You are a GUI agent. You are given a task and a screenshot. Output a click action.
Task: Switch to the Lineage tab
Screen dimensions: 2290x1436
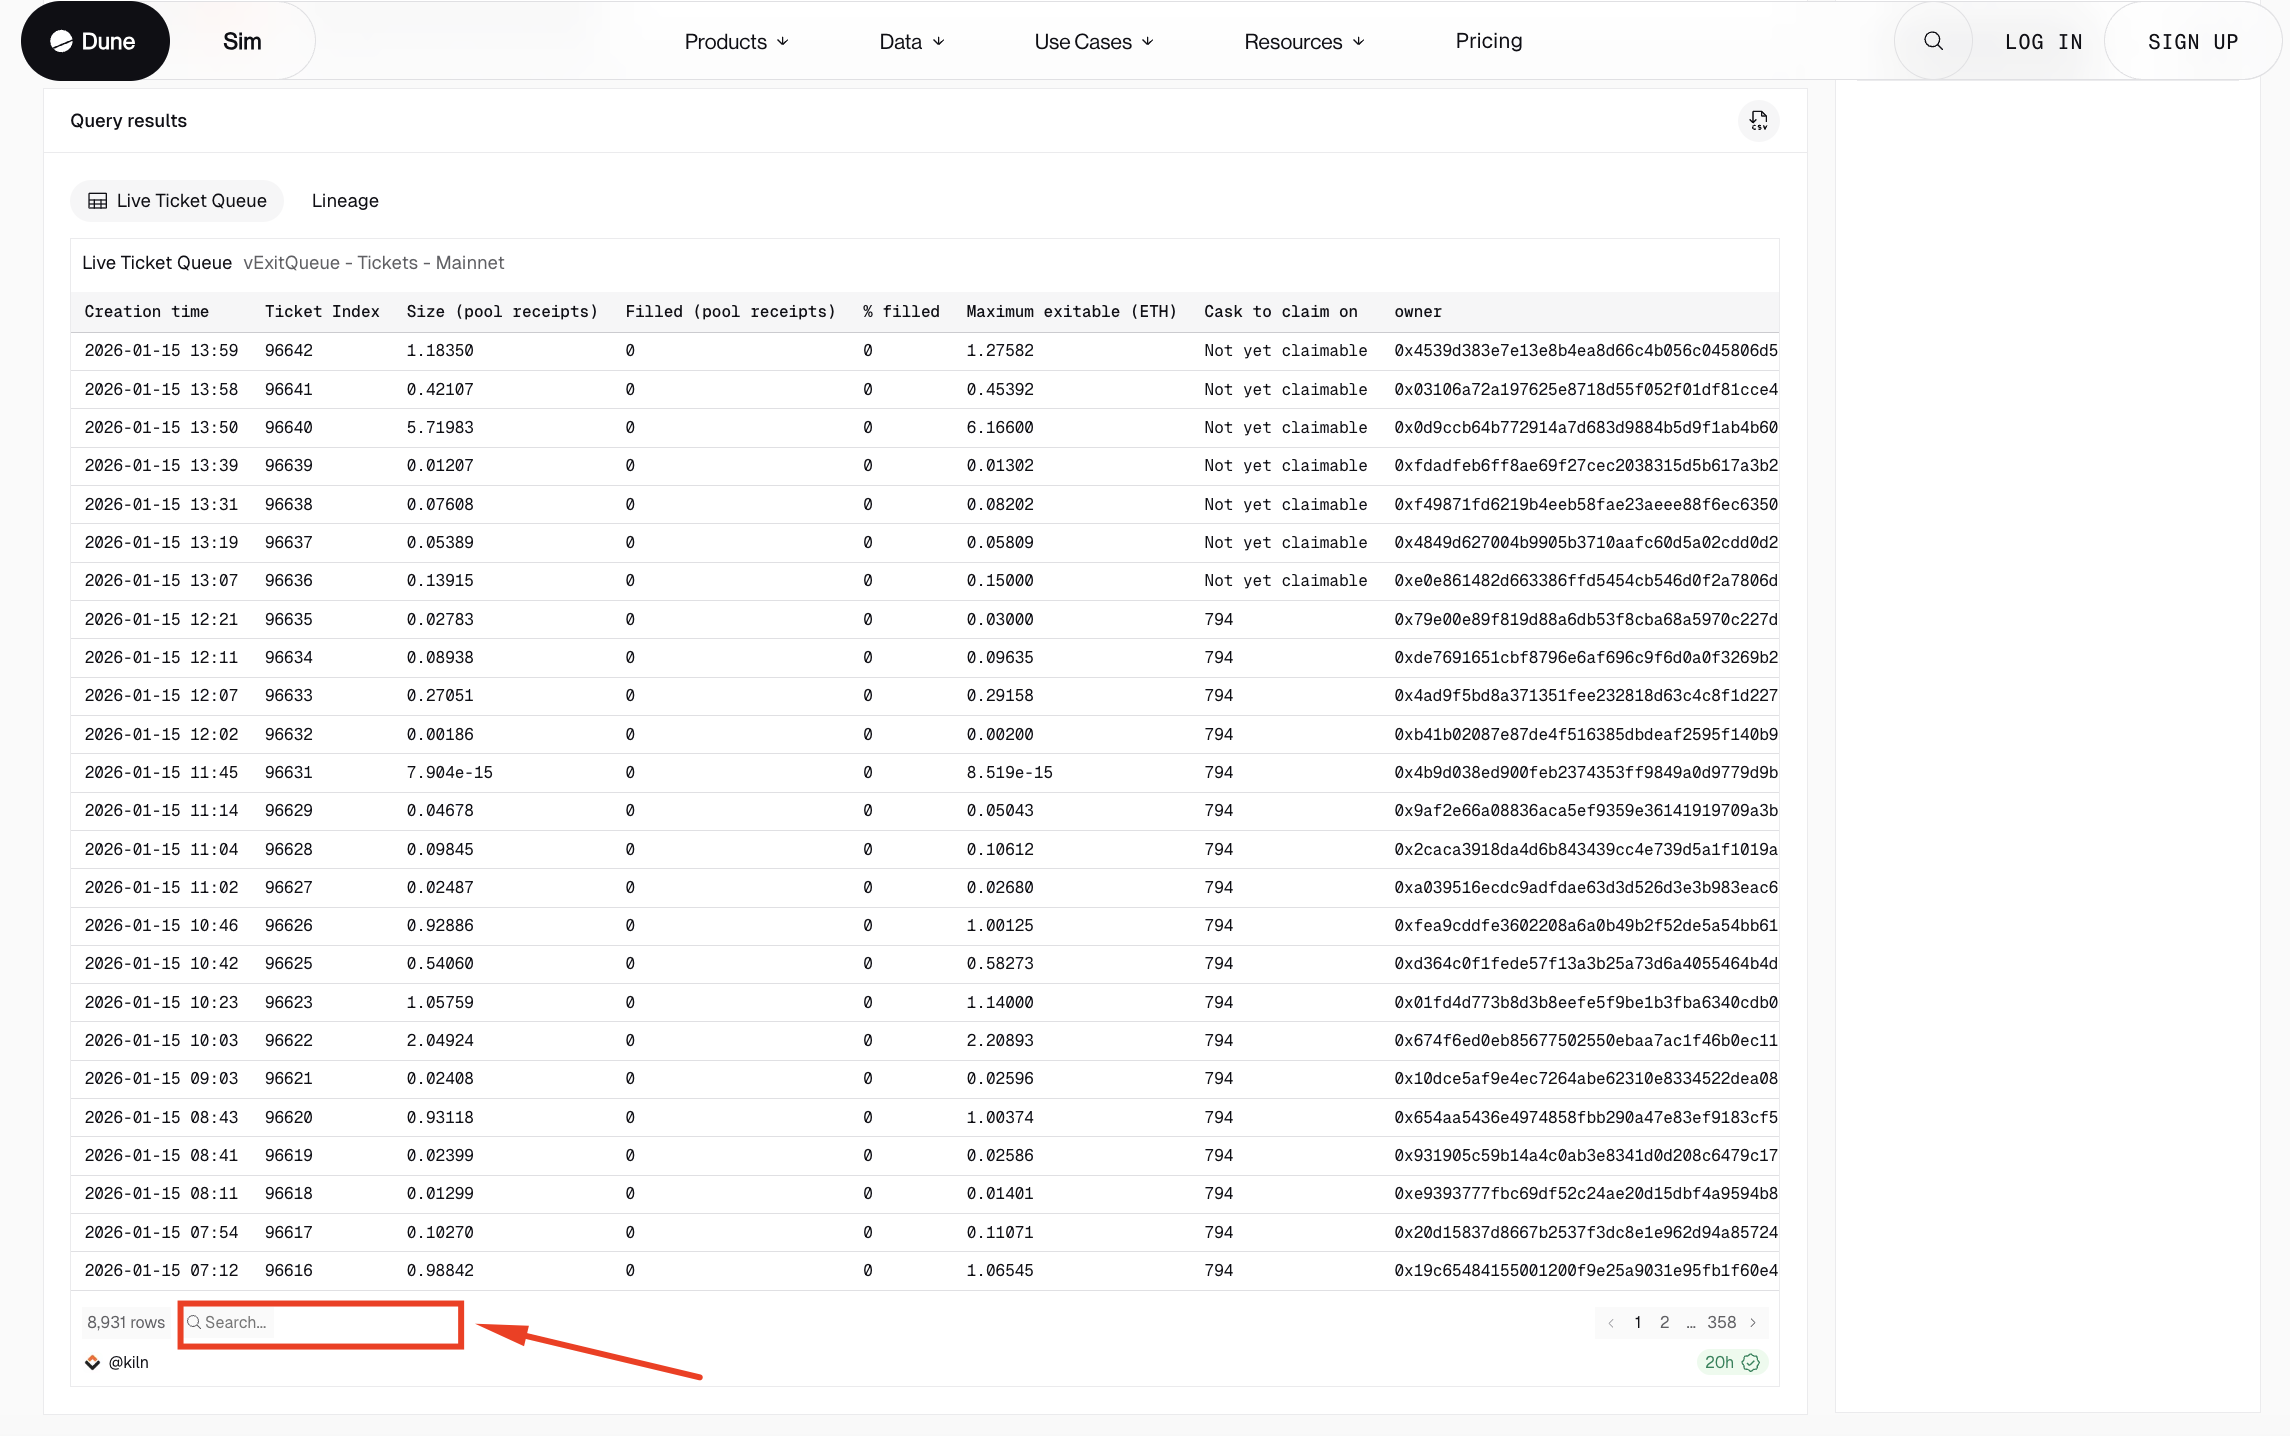point(345,201)
